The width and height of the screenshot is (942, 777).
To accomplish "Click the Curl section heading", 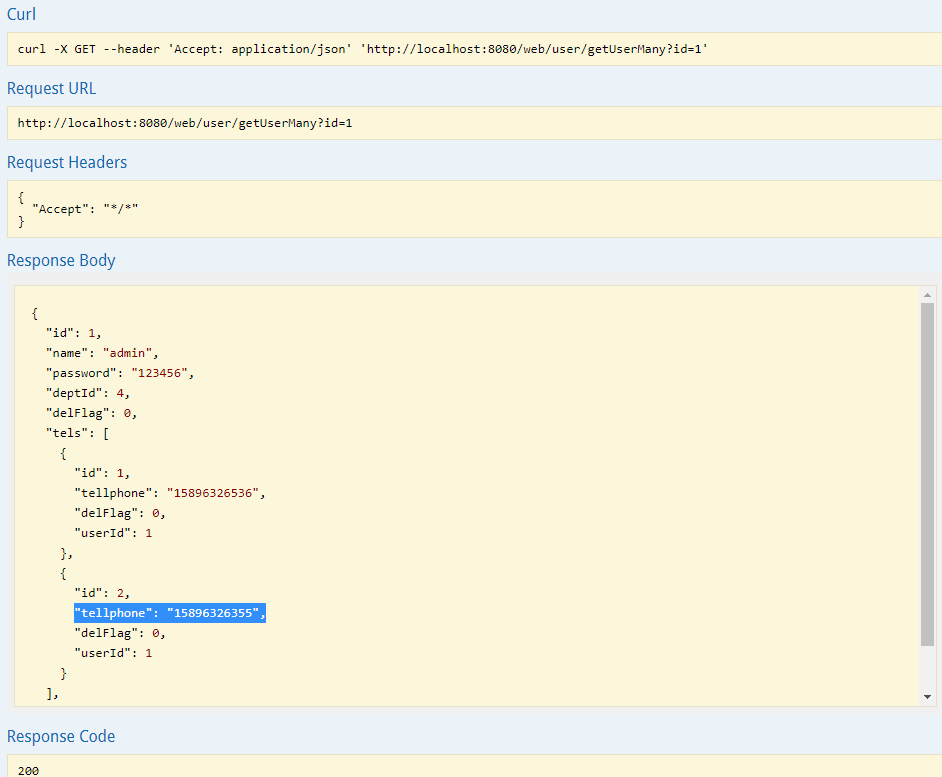I will [21, 14].
